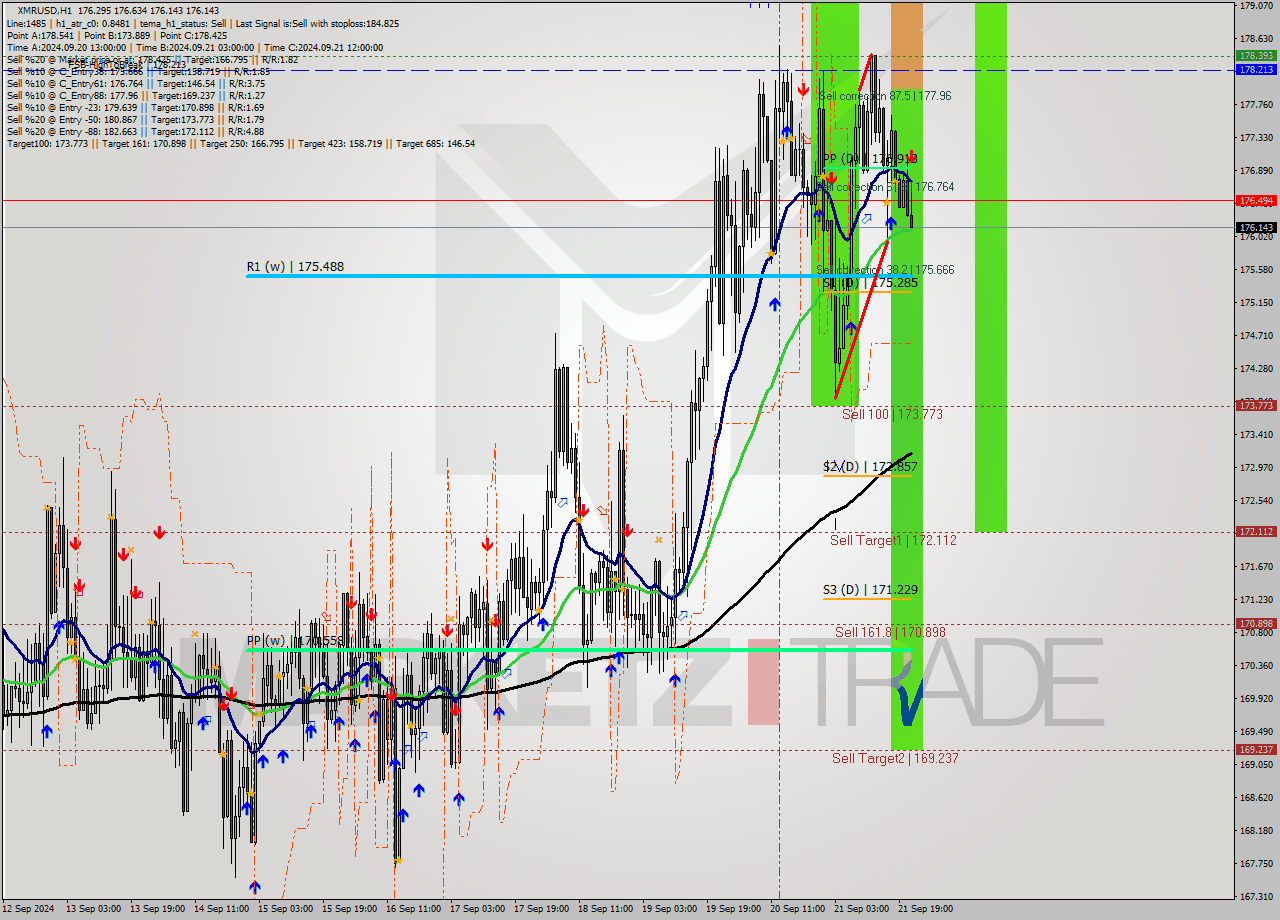Click the '18 Sep 11:00' time label
This screenshot has height=920, width=1280.
click(x=606, y=909)
